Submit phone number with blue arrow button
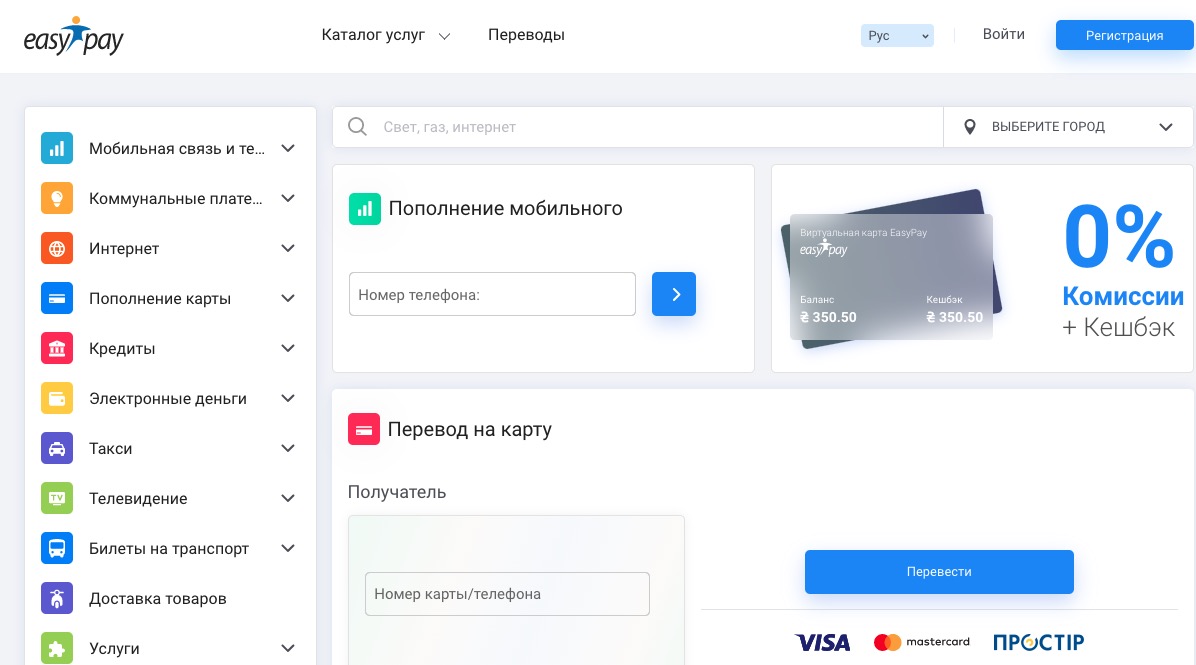Image resolution: width=1196 pixels, height=665 pixels. [x=674, y=294]
